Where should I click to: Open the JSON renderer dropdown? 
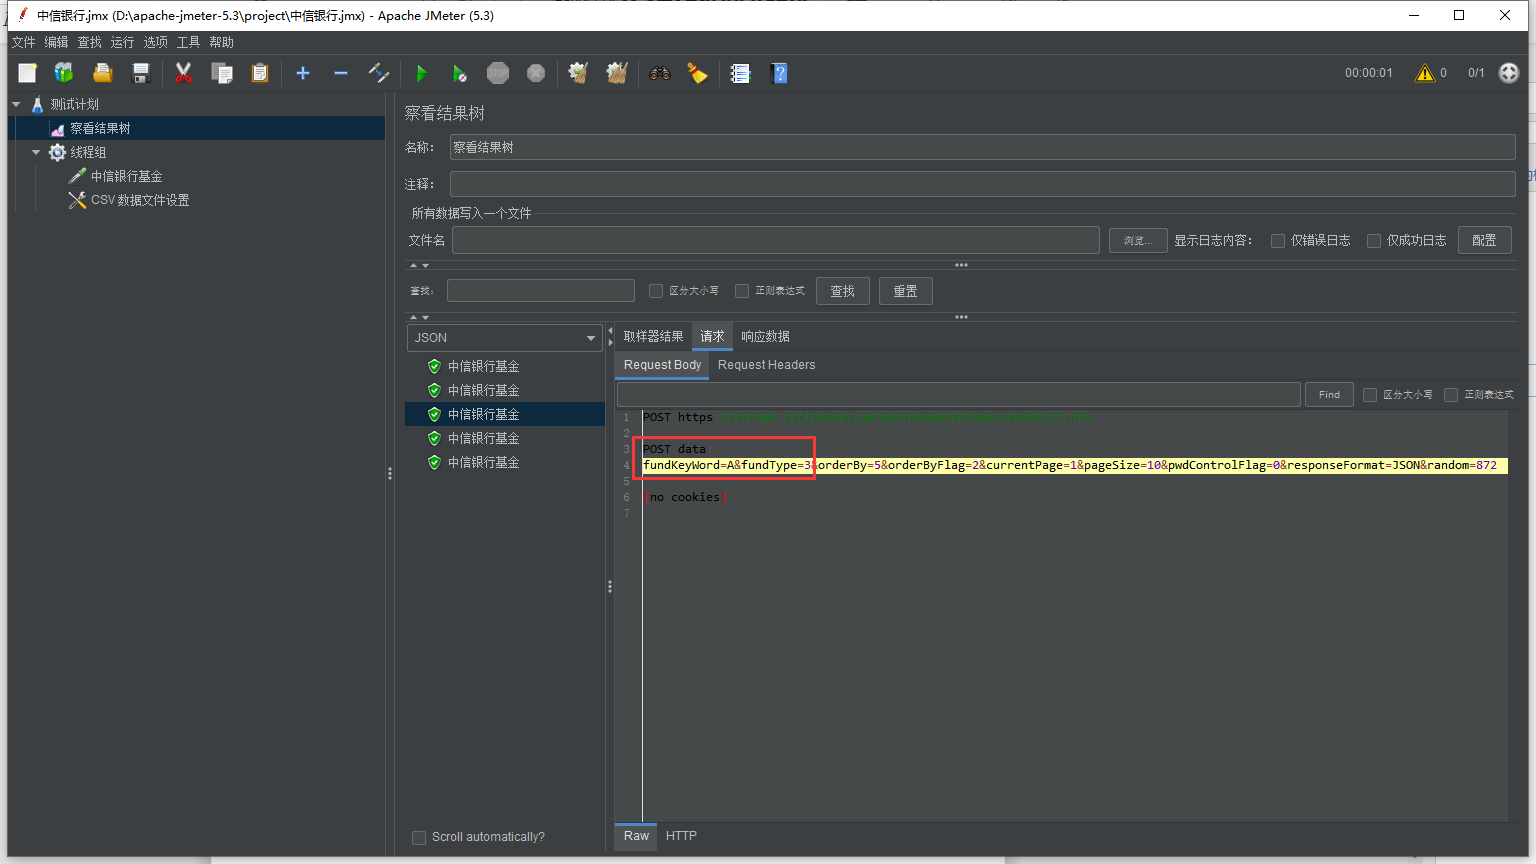coord(505,338)
